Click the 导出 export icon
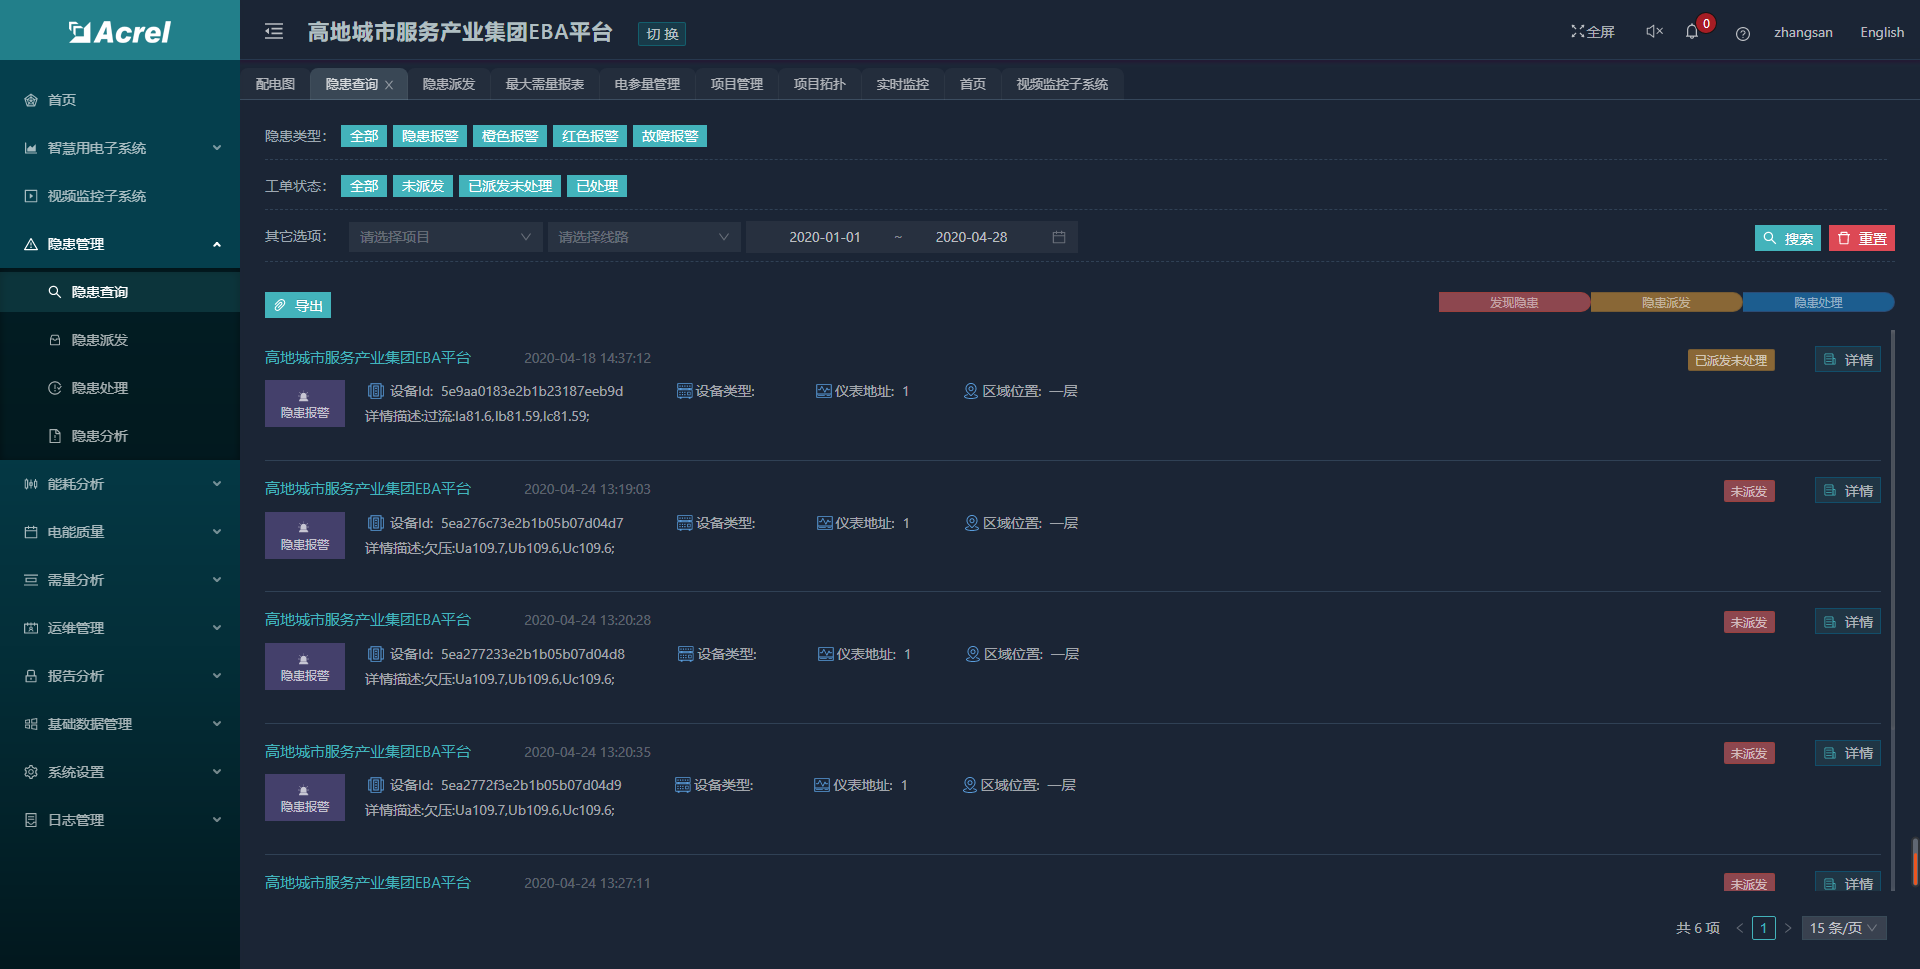This screenshot has height=969, width=1920. coord(280,305)
